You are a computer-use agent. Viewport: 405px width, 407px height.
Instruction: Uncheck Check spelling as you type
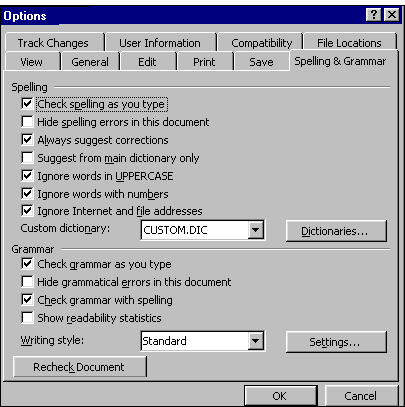[x=27, y=104]
